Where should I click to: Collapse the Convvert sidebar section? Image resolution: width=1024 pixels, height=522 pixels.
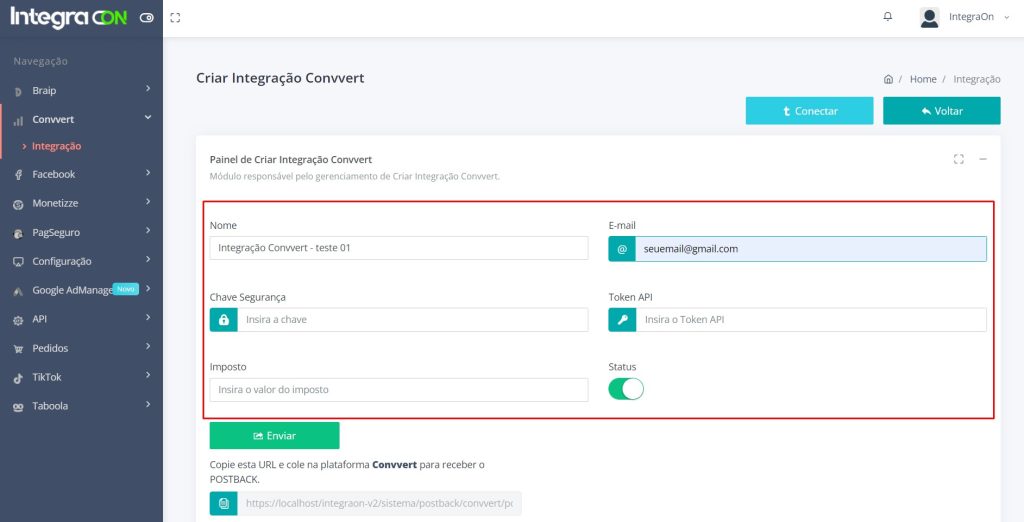80,119
